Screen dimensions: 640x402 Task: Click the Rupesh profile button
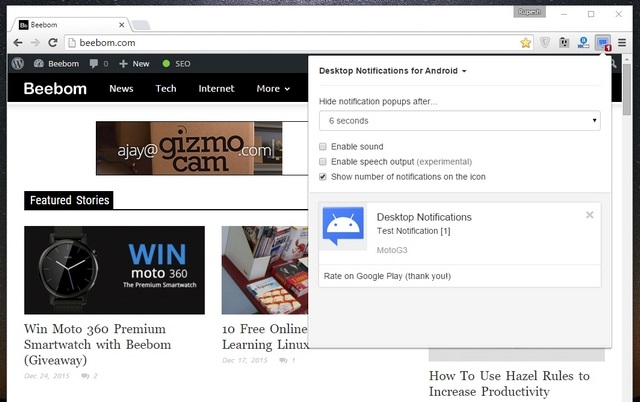[529, 12]
